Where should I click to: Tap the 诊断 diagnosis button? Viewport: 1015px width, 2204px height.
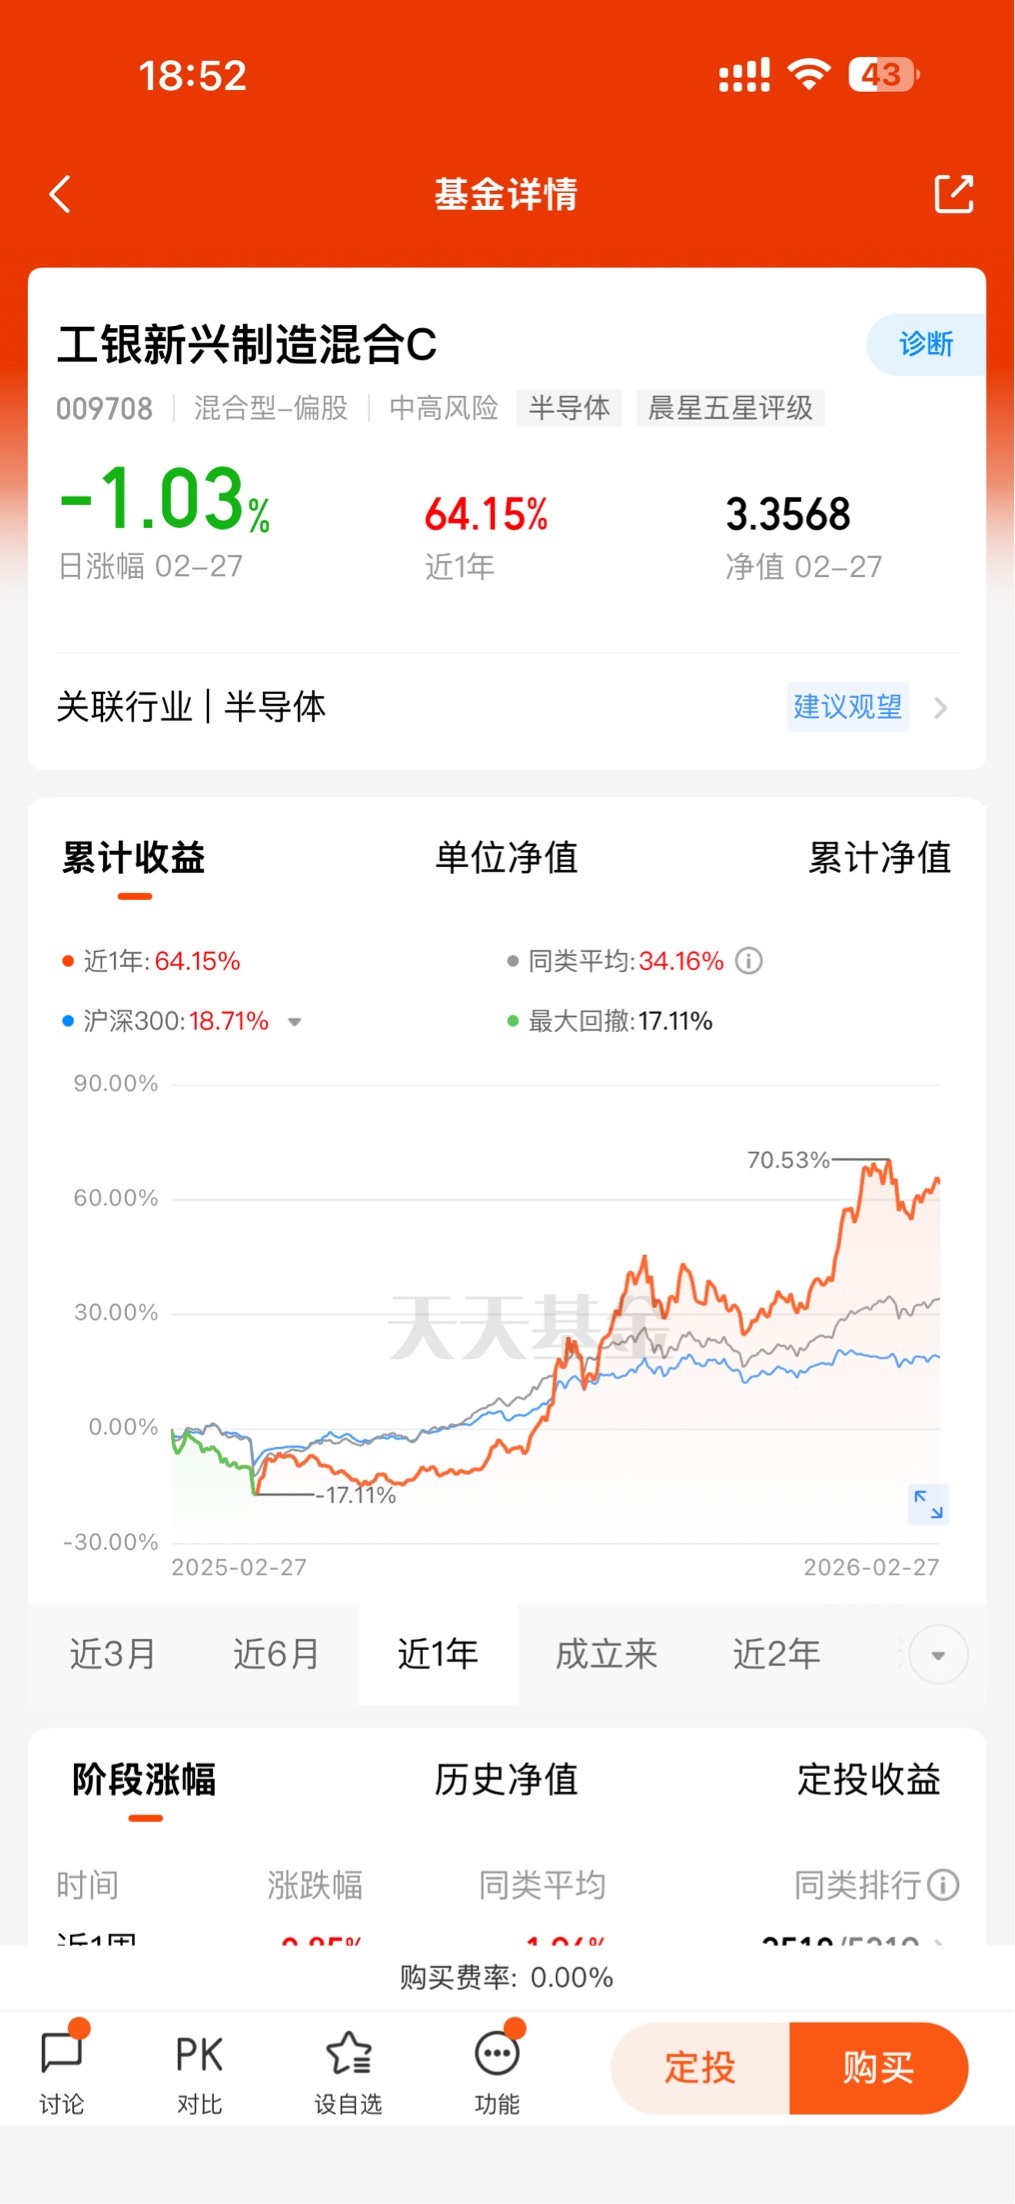[x=925, y=345]
